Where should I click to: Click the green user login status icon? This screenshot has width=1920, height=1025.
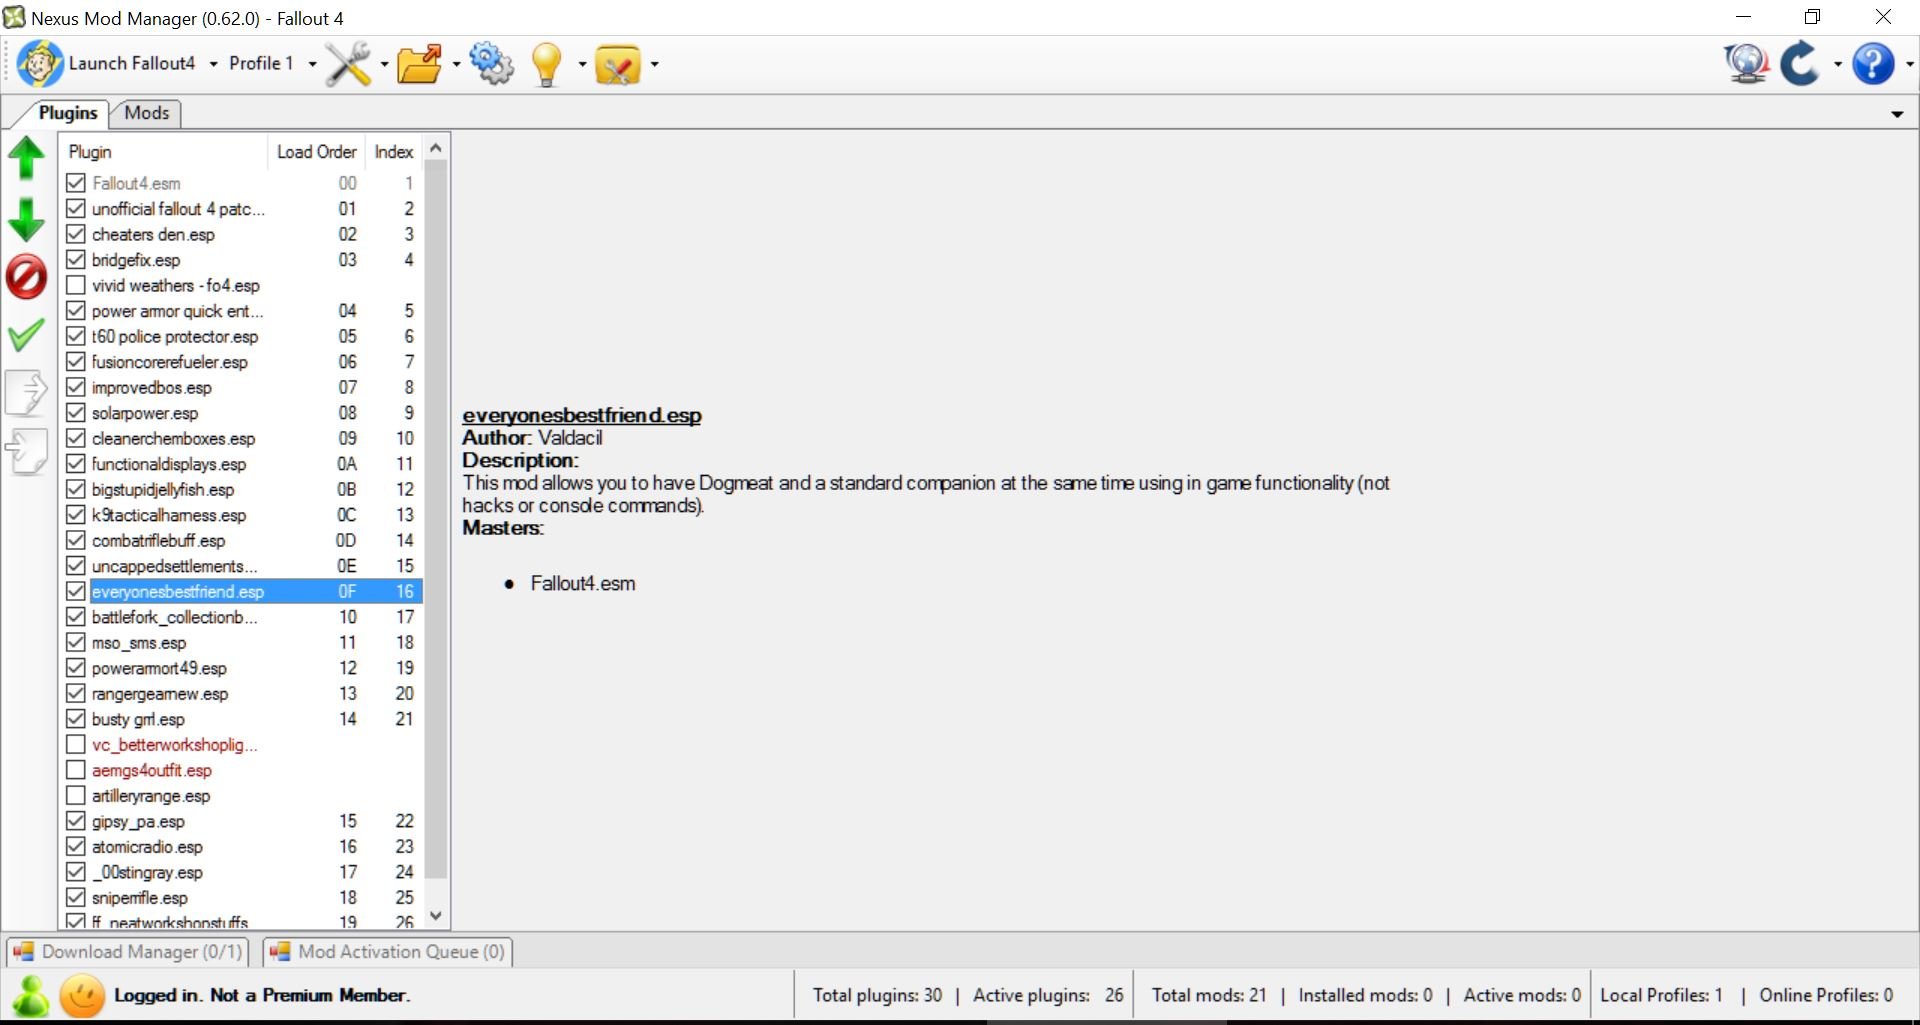coord(31,996)
